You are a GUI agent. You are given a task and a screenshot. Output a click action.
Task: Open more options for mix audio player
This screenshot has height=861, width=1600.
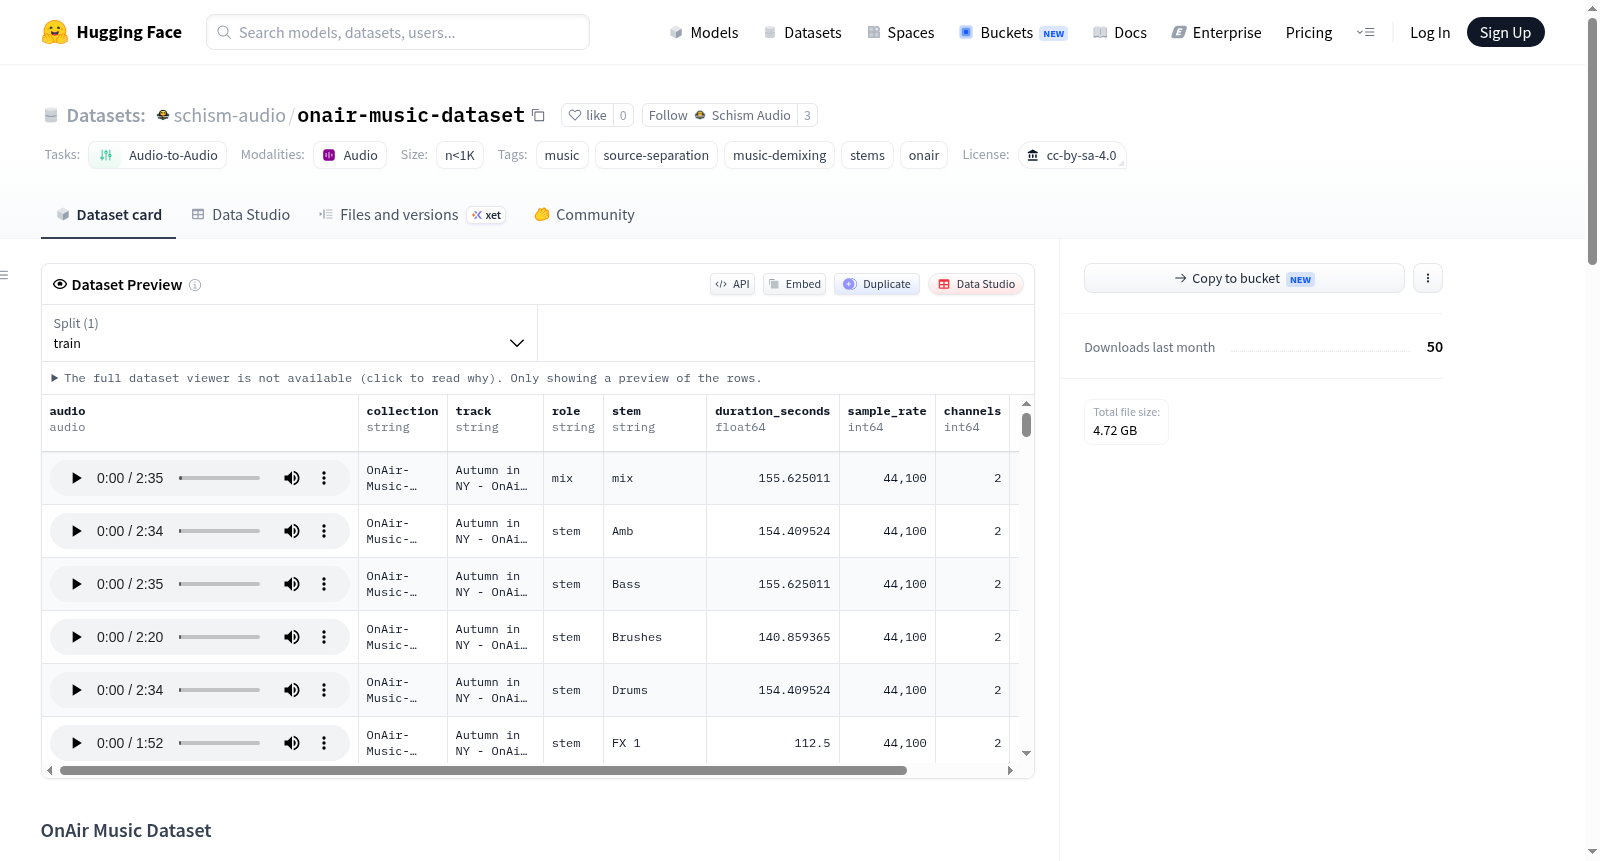[x=324, y=478]
